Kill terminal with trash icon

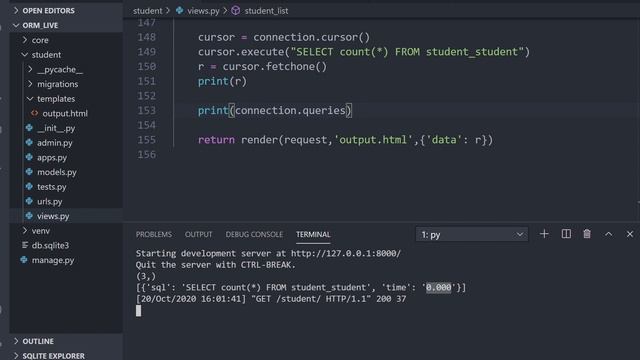pos(587,234)
